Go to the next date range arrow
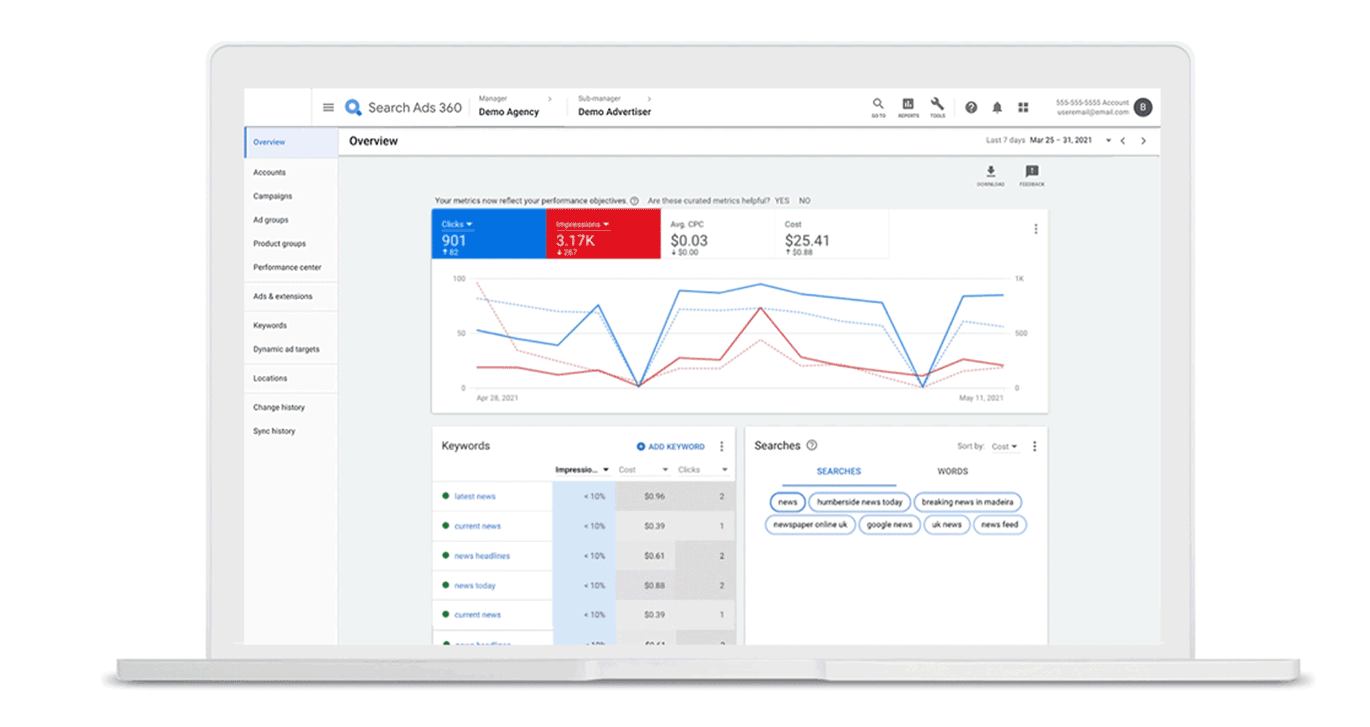The image size is (1370, 727). point(1144,141)
